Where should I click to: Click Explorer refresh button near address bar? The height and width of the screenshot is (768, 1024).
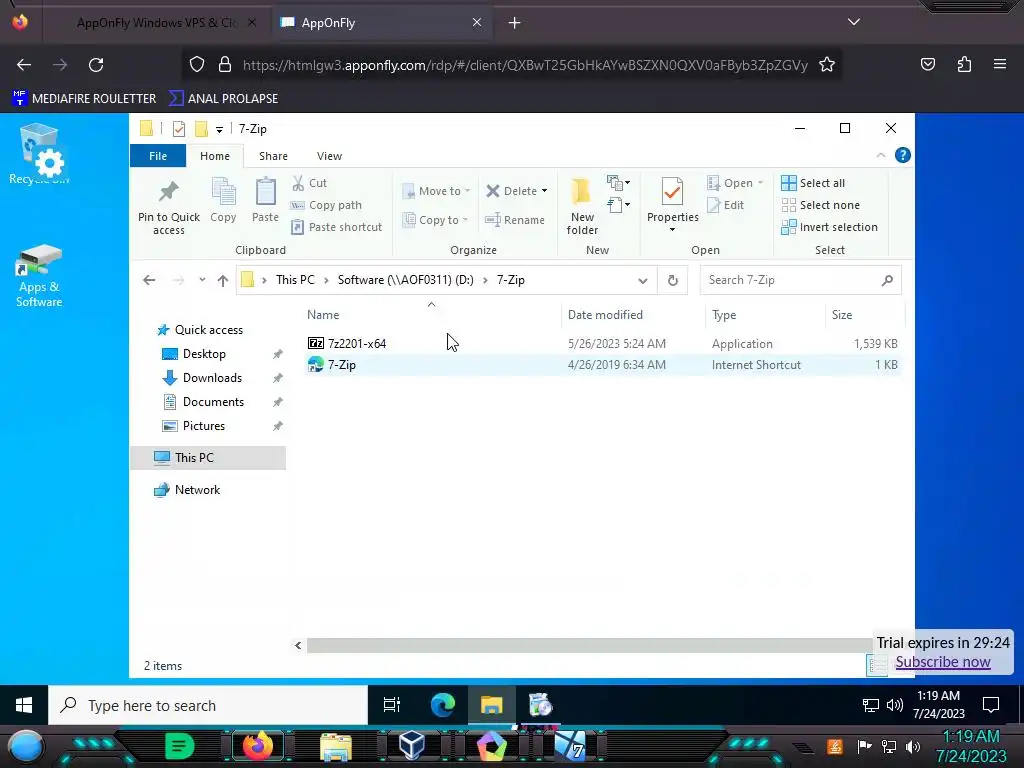coord(673,280)
